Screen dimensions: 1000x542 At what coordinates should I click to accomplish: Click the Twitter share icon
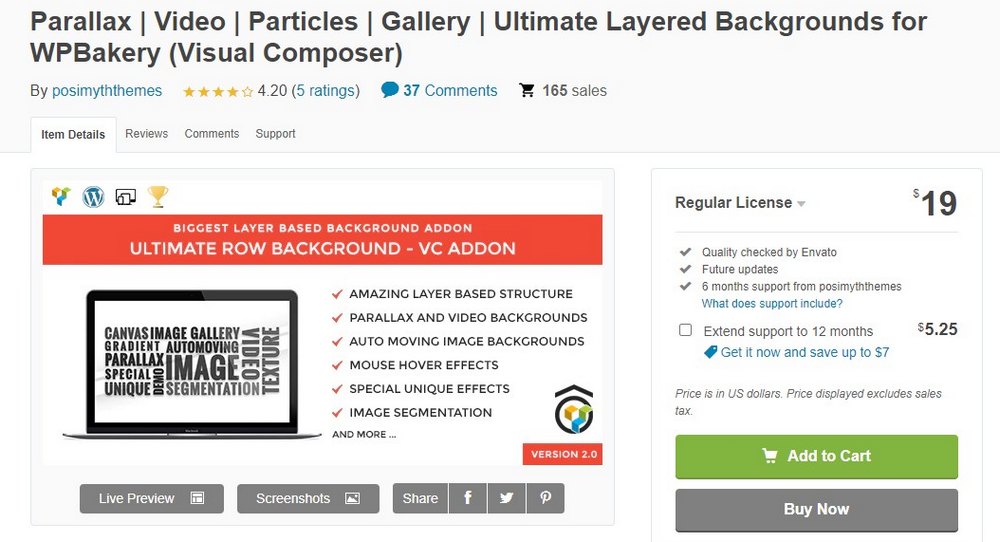click(507, 498)
